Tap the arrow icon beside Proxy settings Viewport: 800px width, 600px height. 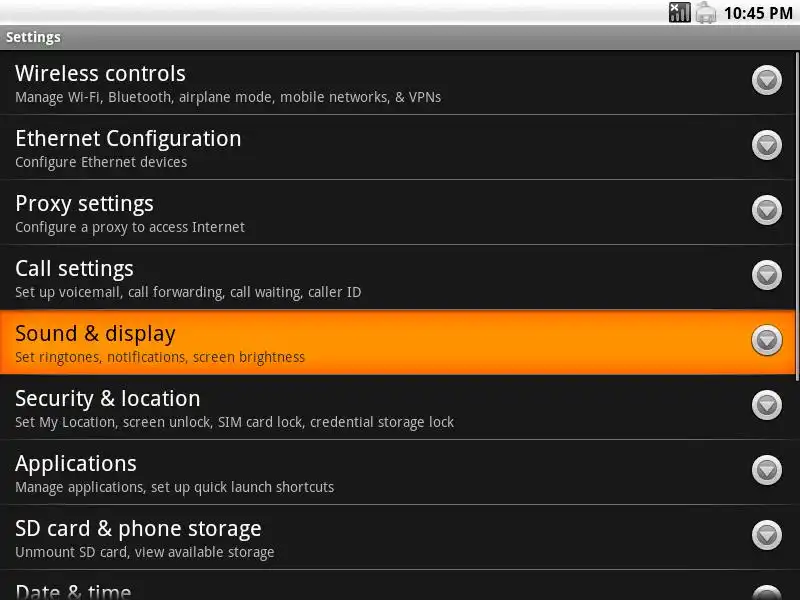[x=767, y=211]
